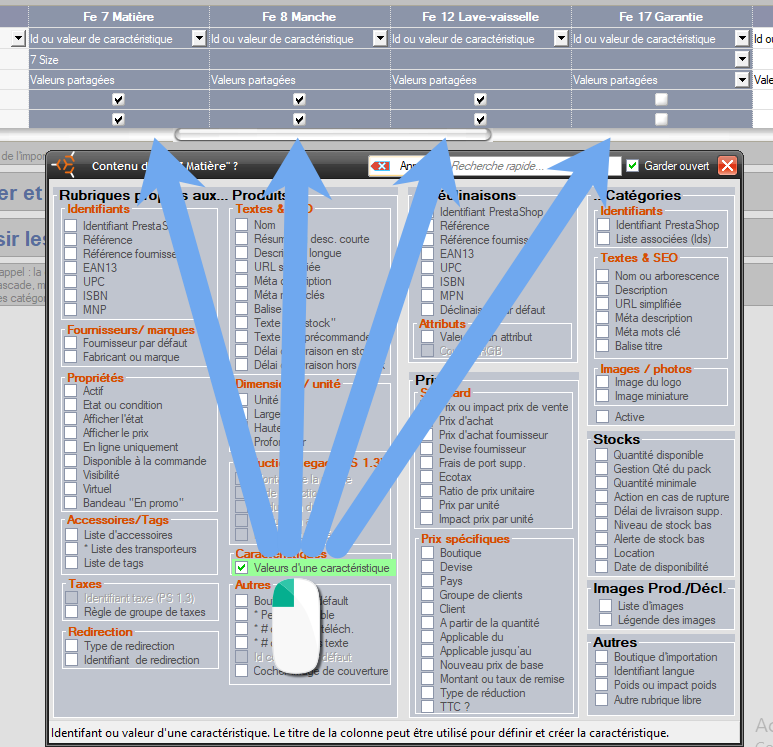Select the Fe 17 Garantie column header
Viewport: 773px width, 747px height.
point(660,16)
